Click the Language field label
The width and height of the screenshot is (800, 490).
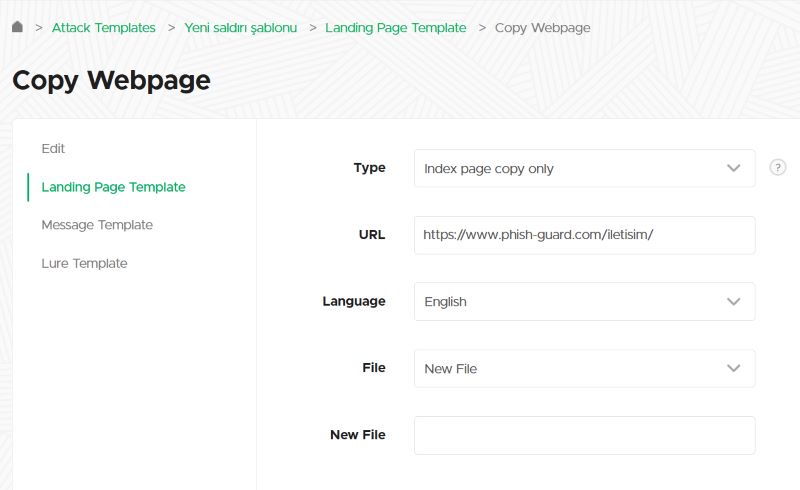click(353, 301)
